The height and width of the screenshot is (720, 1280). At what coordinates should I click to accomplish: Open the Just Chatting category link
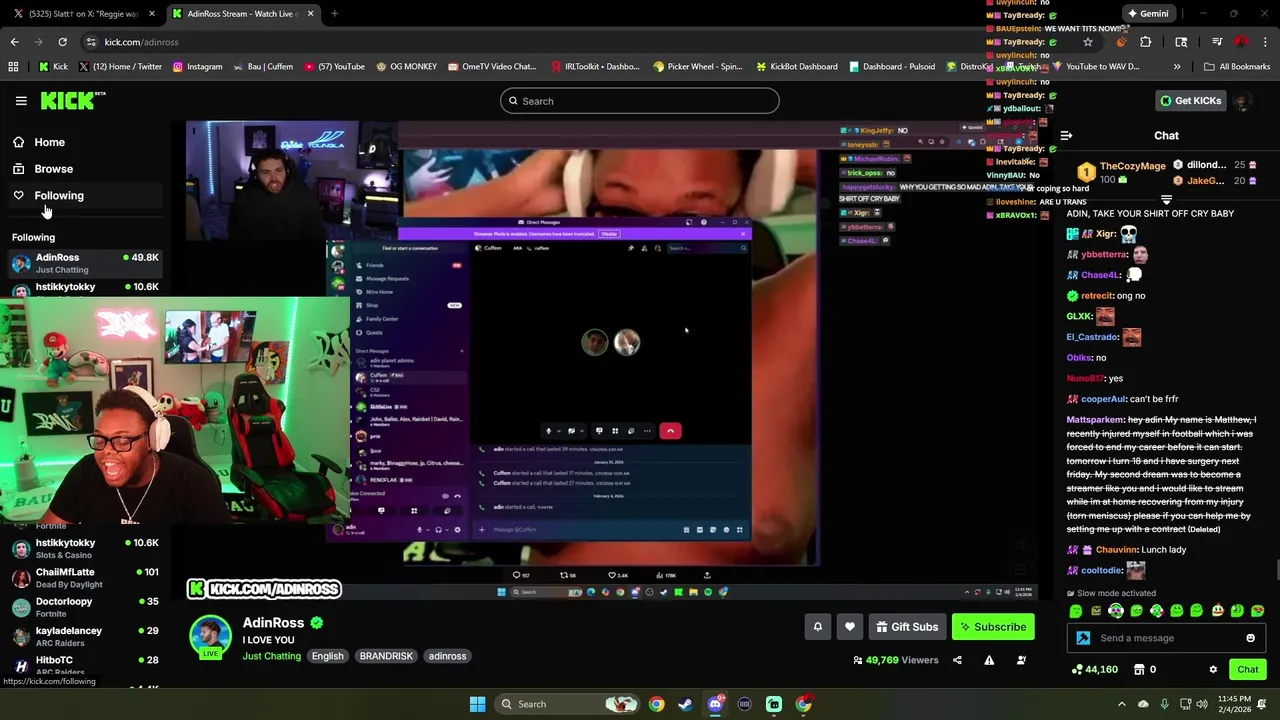[271, 656]
